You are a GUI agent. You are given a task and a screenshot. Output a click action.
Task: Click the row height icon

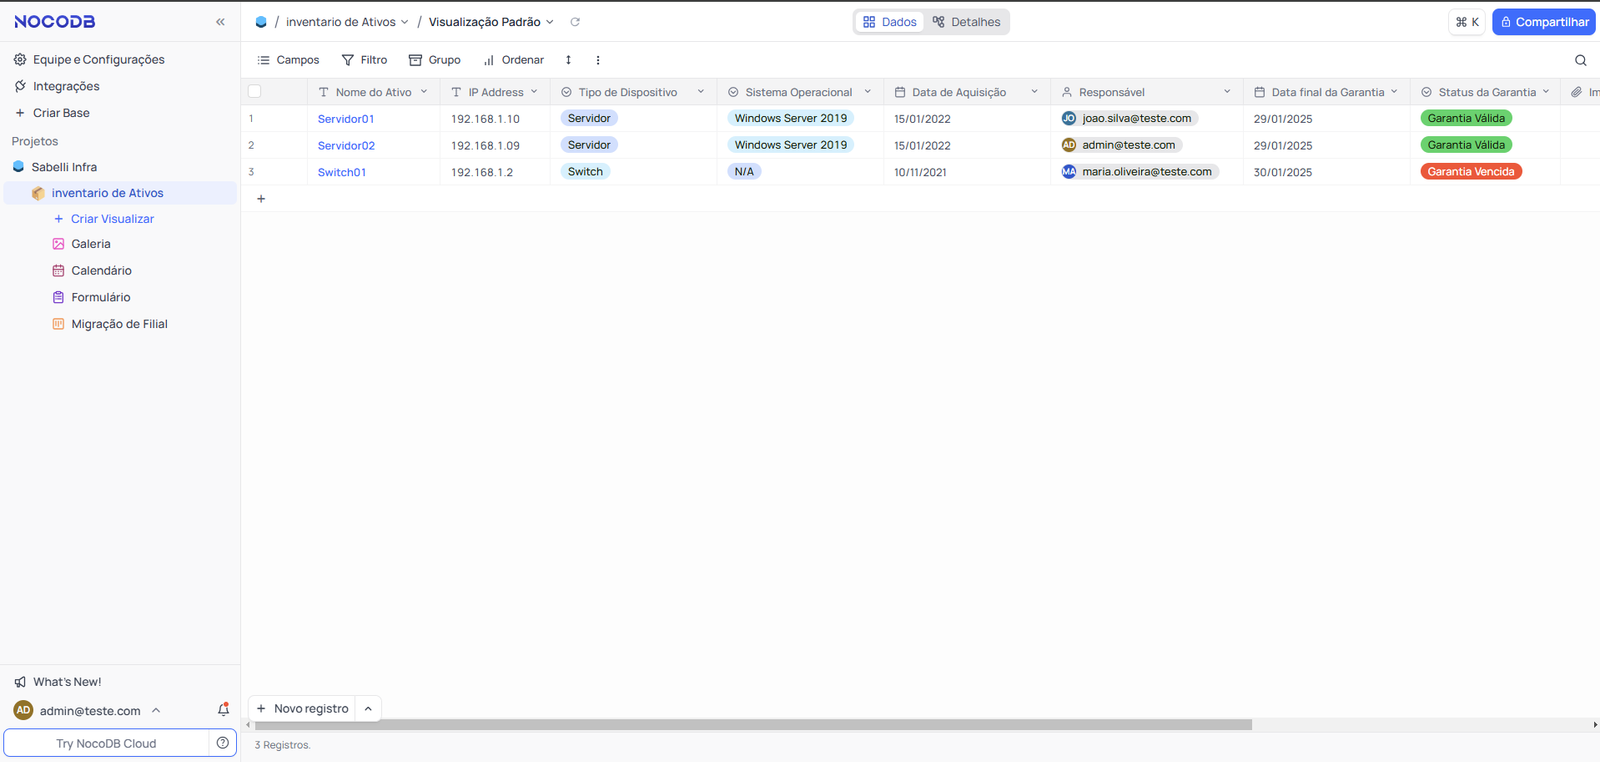(568, 60)
